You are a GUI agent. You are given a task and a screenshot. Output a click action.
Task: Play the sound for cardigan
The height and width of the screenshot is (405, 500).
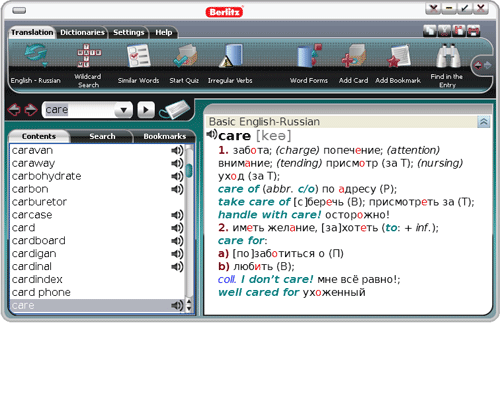[x=177, y=254]
